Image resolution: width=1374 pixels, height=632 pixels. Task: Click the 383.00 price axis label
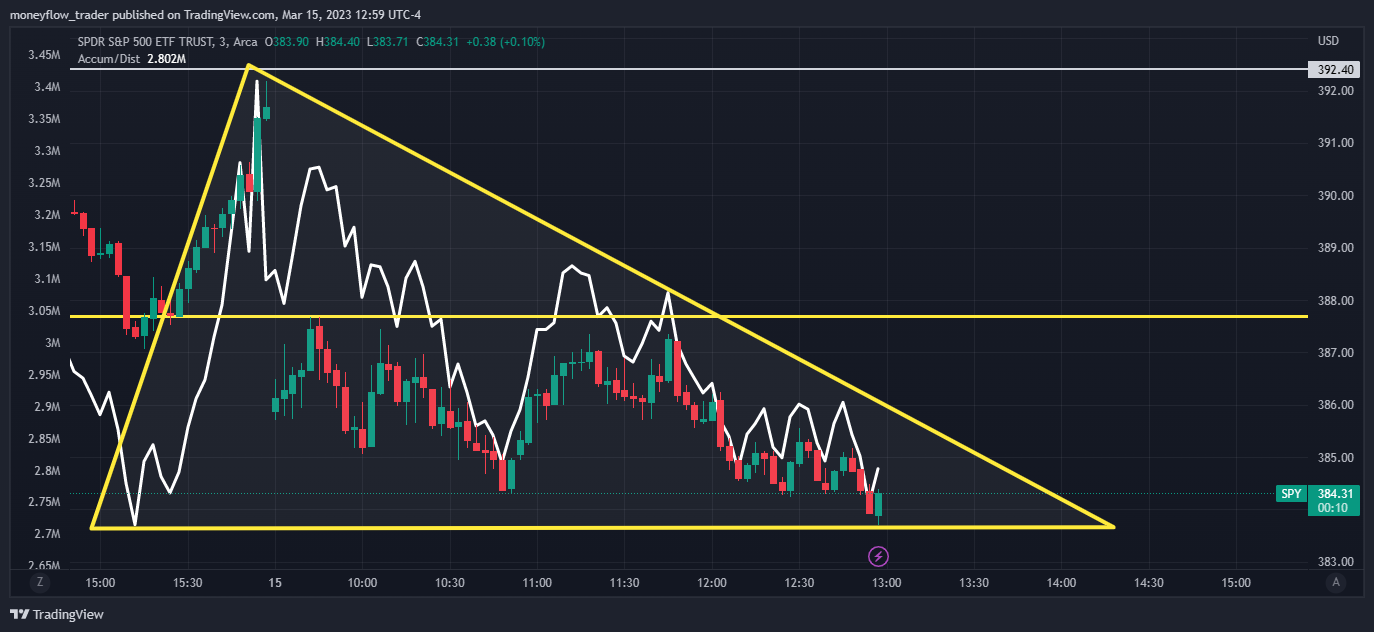tap(1335, 562)
